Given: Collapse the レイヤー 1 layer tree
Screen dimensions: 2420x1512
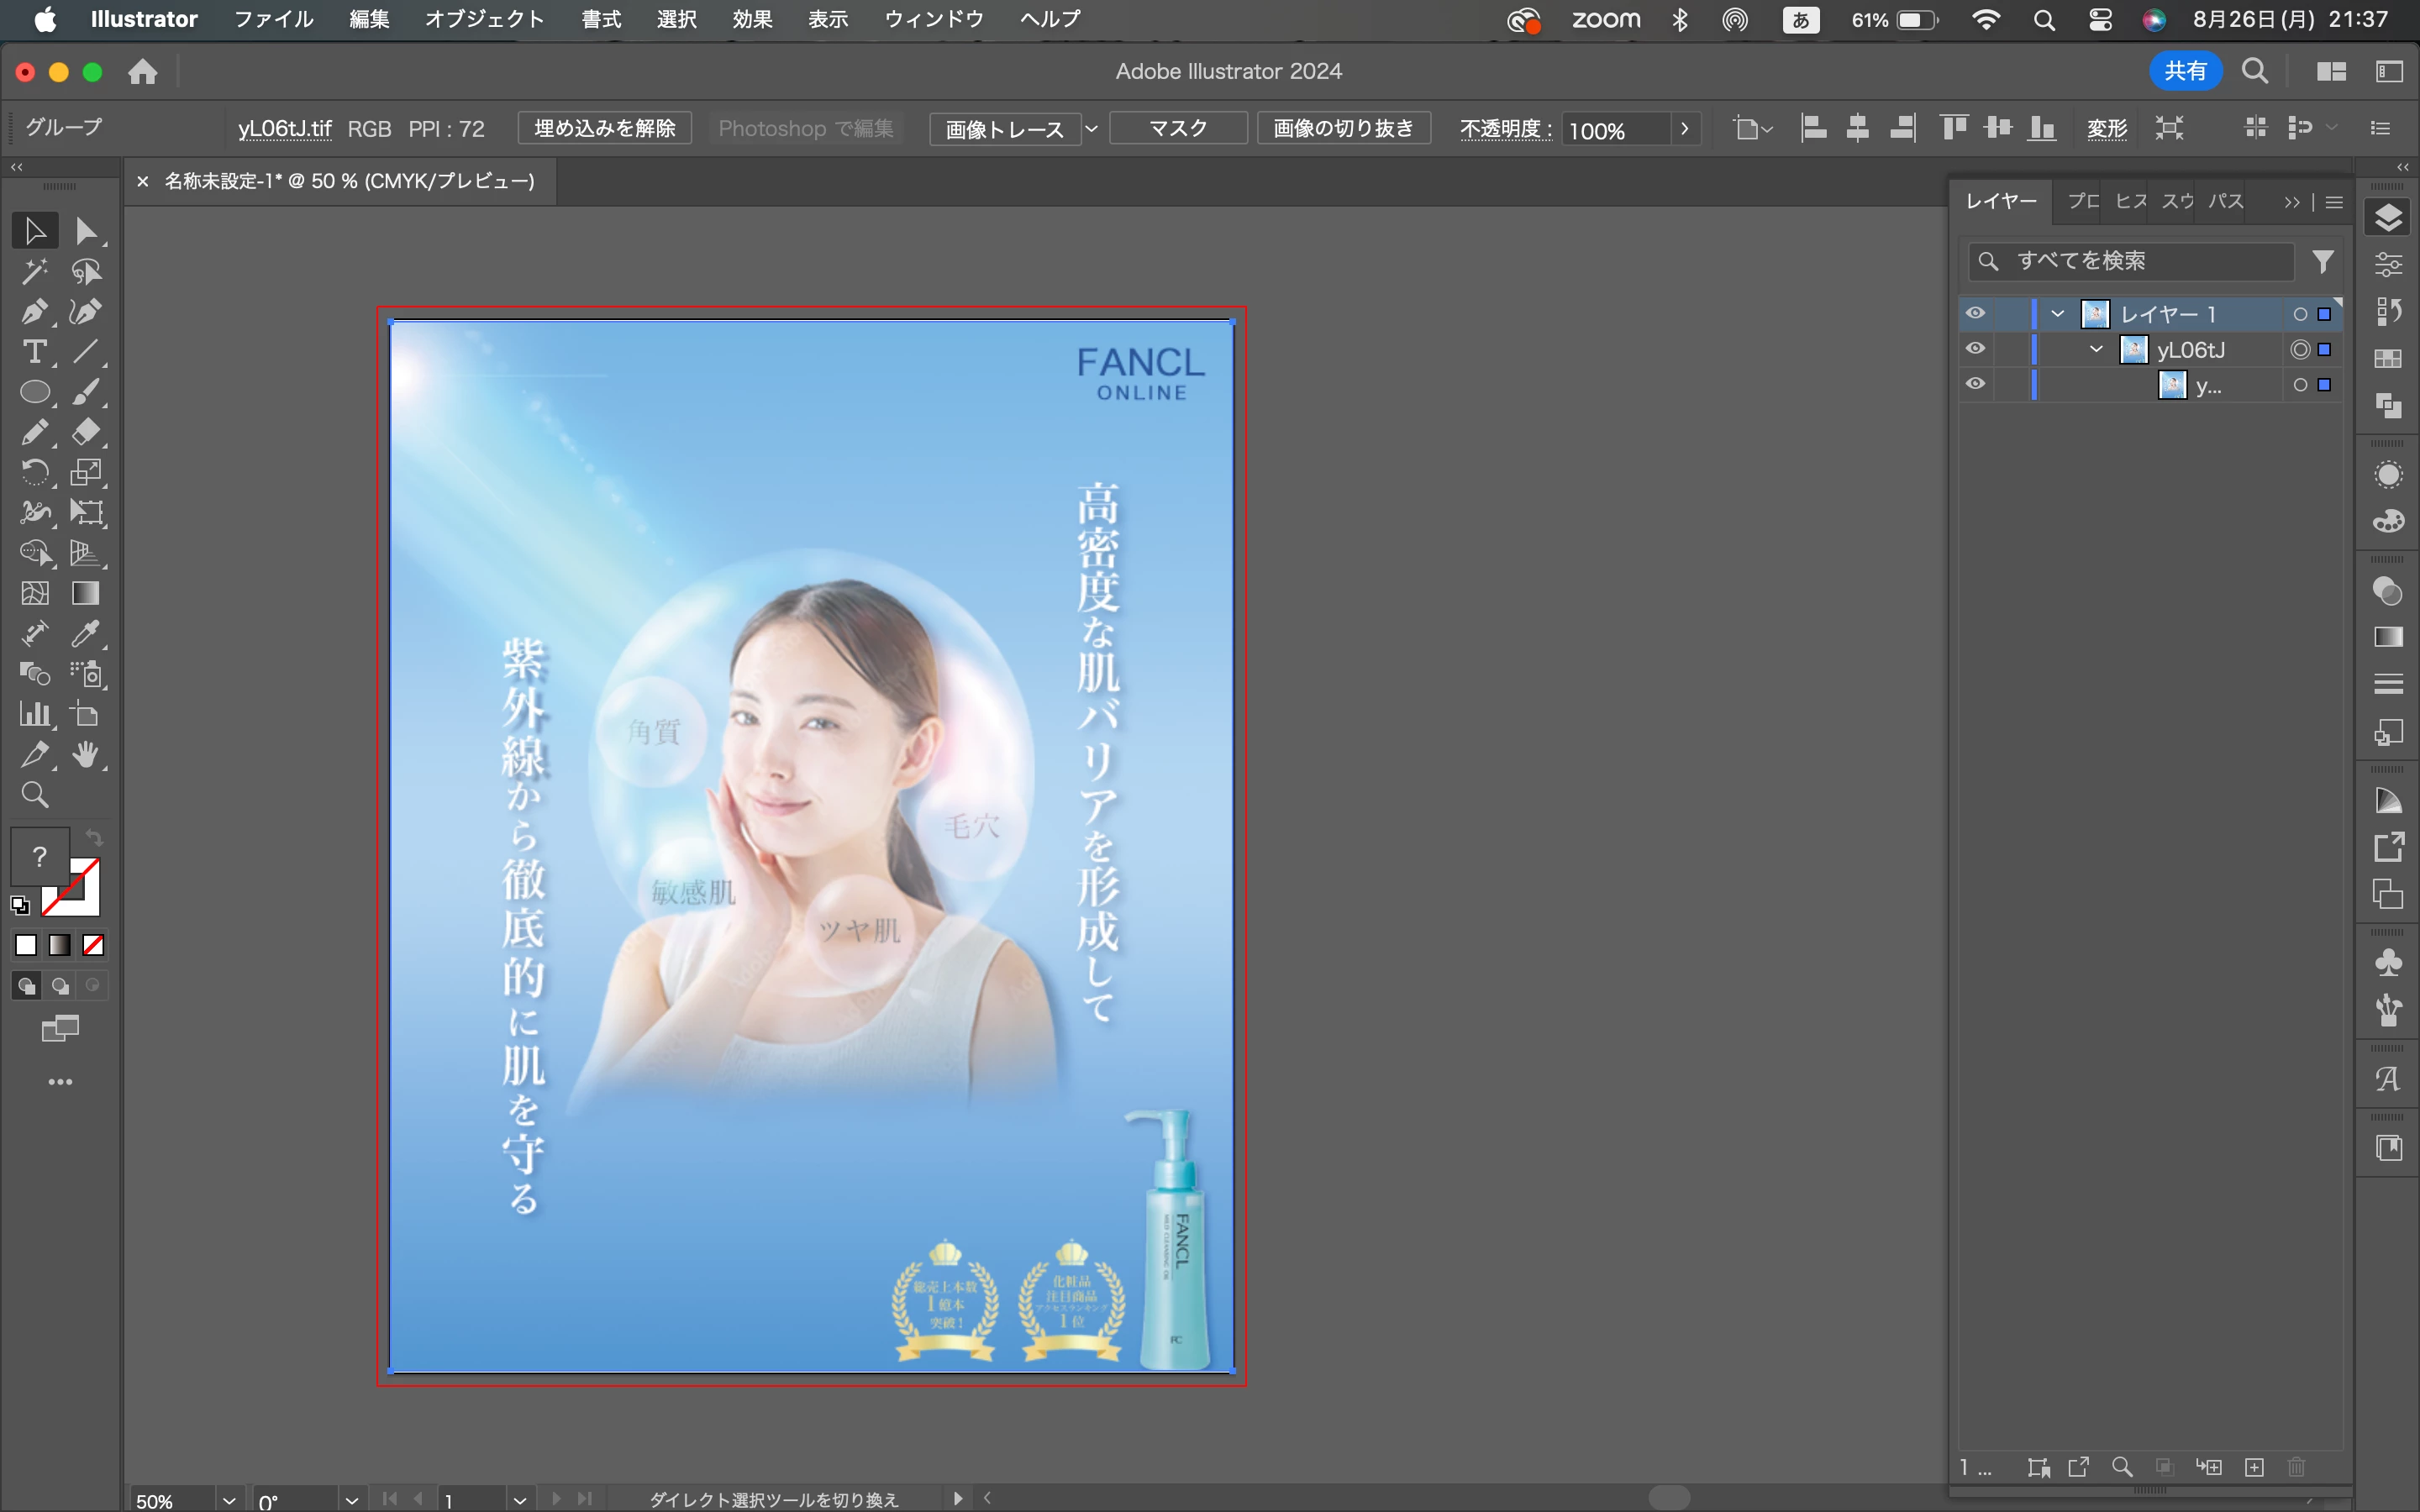Looking at the screenshot, I should (x=2057, y=314).
